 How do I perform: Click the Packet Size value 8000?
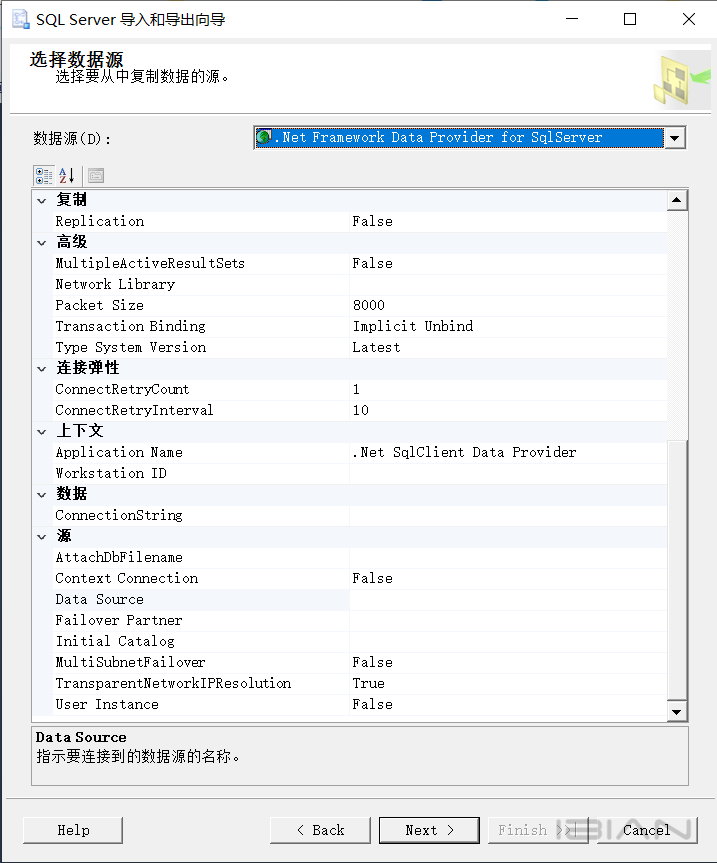pyautogui.click(x=369, y=305)
